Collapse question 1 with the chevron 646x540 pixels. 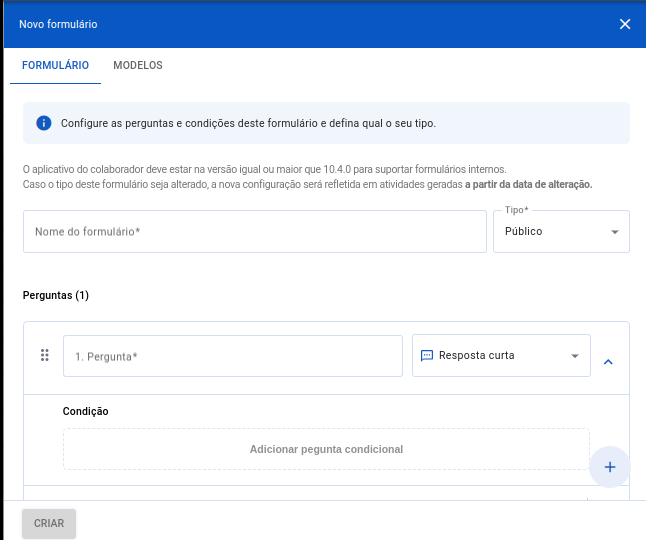(x=608, y=360)
